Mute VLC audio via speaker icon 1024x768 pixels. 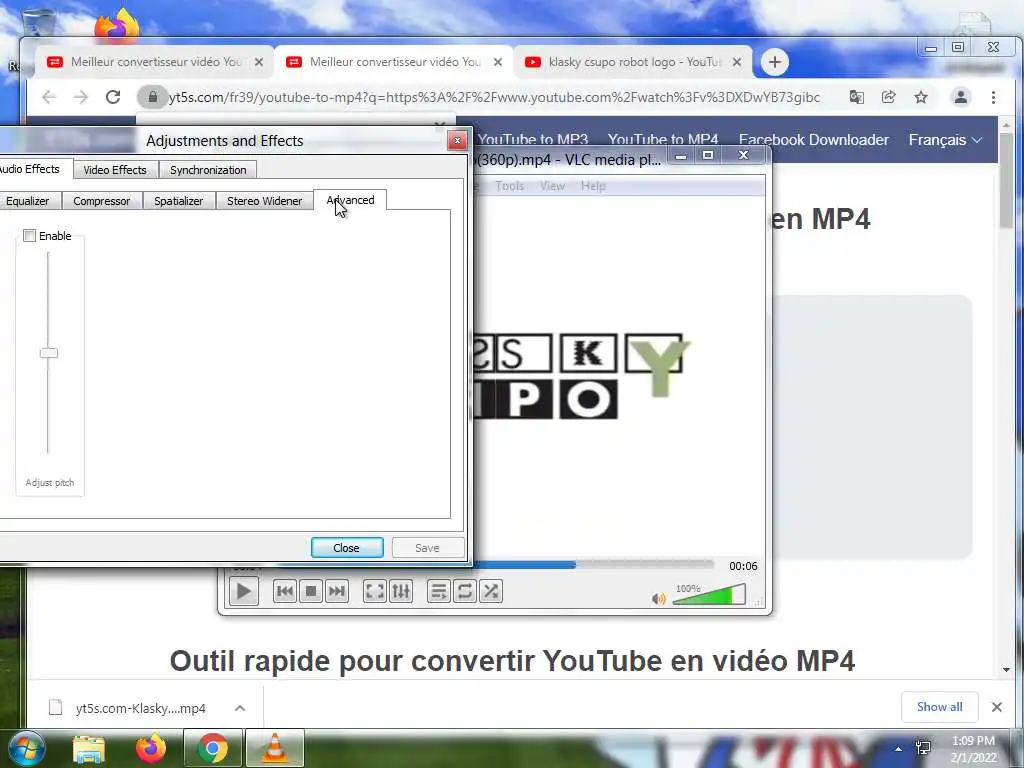tap(658, 598)
